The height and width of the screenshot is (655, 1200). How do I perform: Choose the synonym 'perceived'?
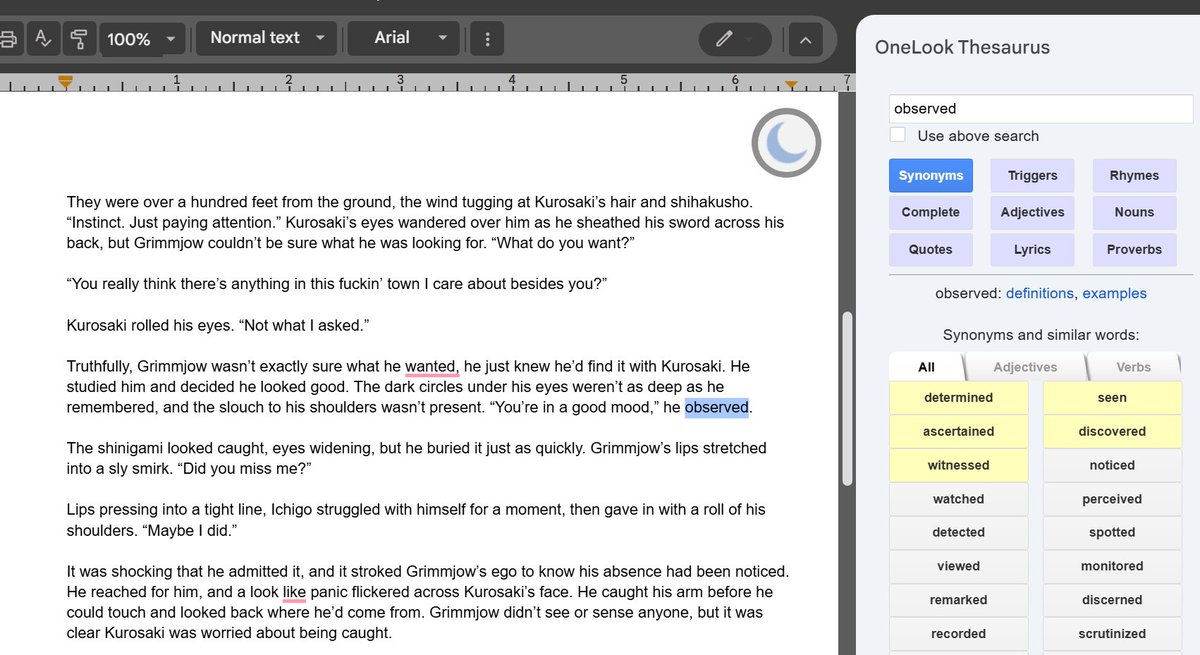coord(1112,499)
